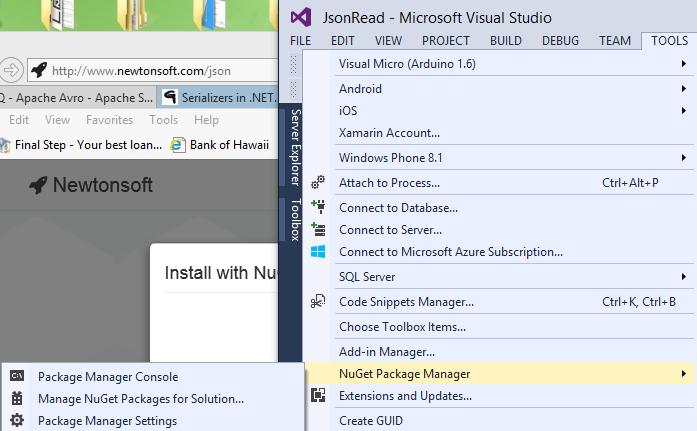This screenshot has width=697, height=431.
Task: Click the Extensions and Updates icon
Action: tap(318, 395)
